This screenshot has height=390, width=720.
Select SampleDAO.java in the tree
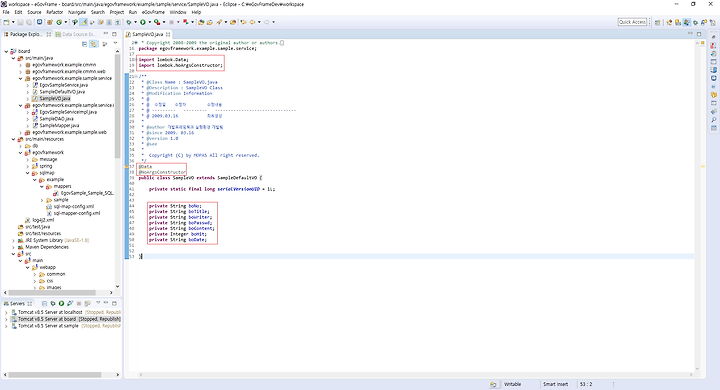tap(56, 119)
